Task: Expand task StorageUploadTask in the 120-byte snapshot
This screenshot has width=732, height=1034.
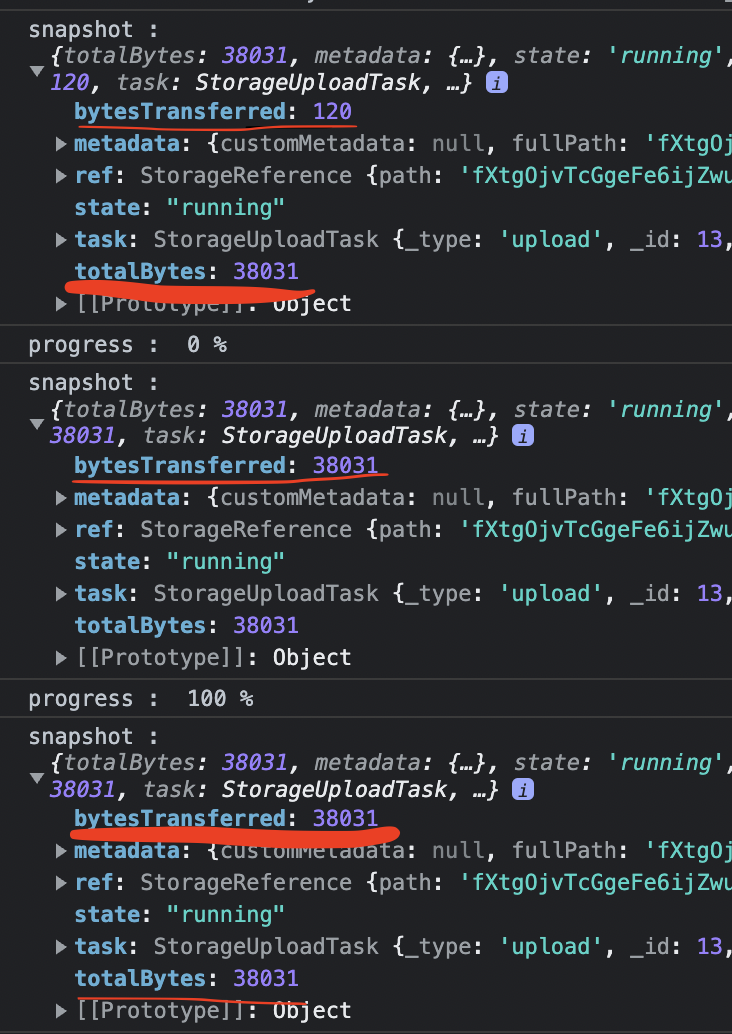Action: tap(61, 239)
